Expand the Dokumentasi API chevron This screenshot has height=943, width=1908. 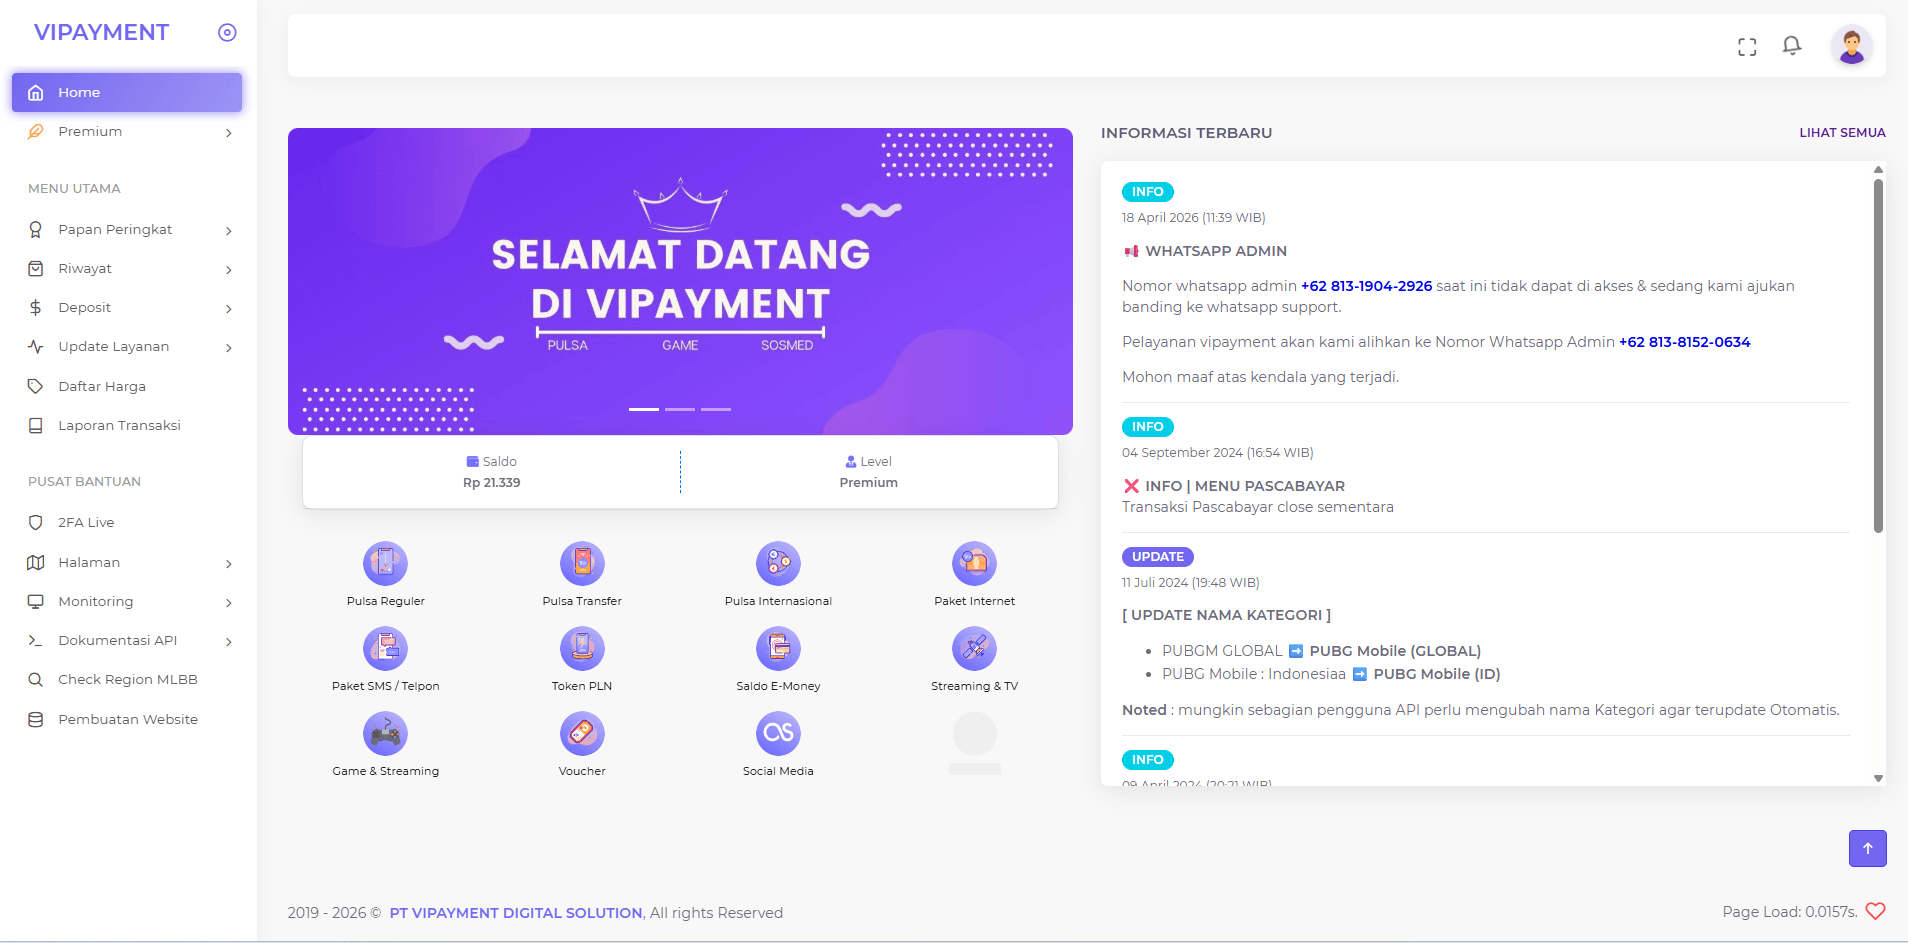(229, 641)
